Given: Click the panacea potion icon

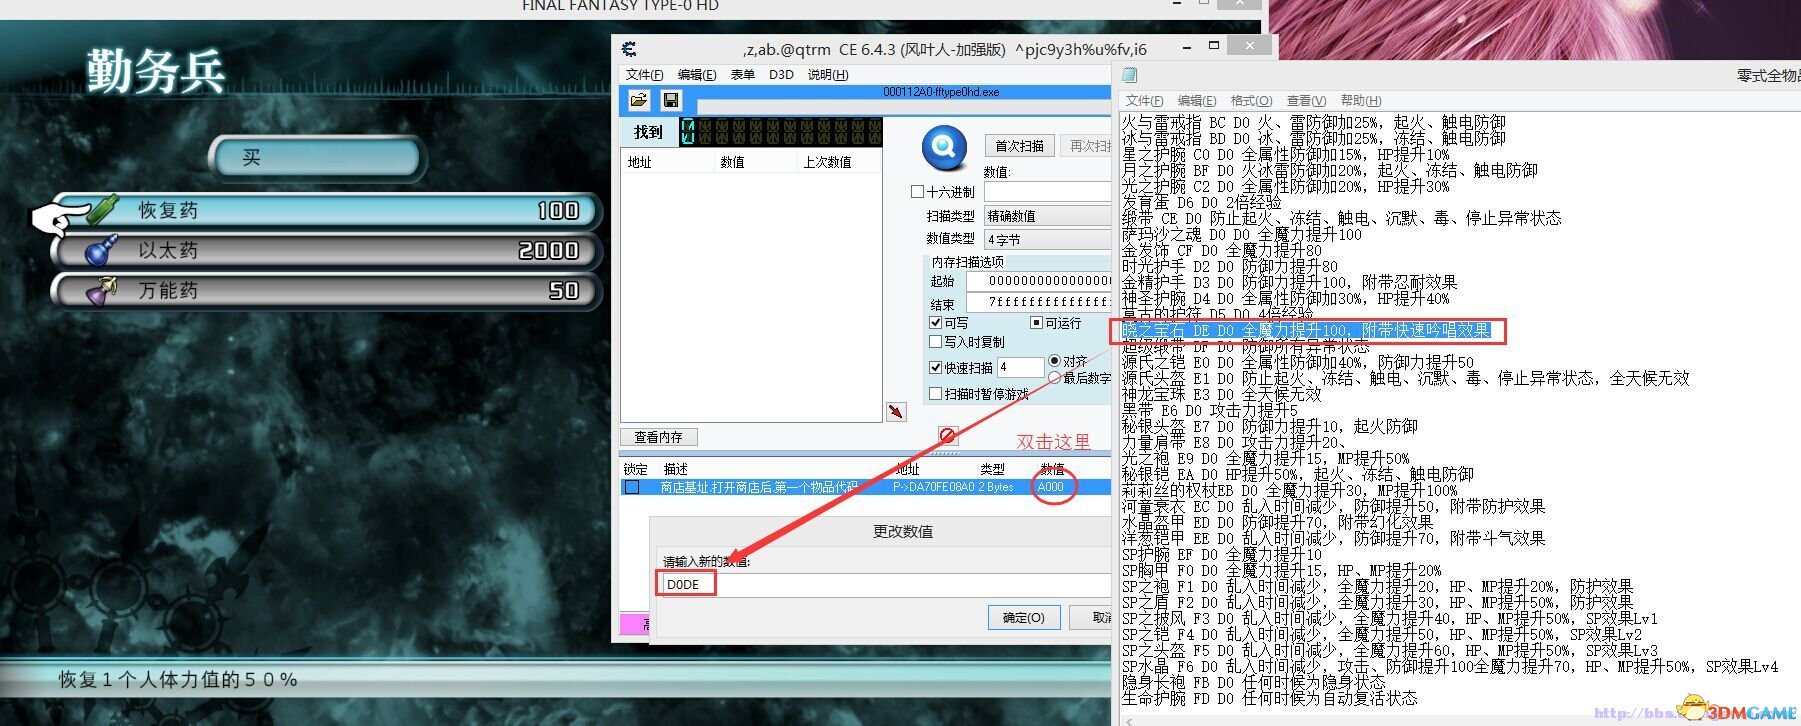Looking at the screenshot, I should click(102, 290).
